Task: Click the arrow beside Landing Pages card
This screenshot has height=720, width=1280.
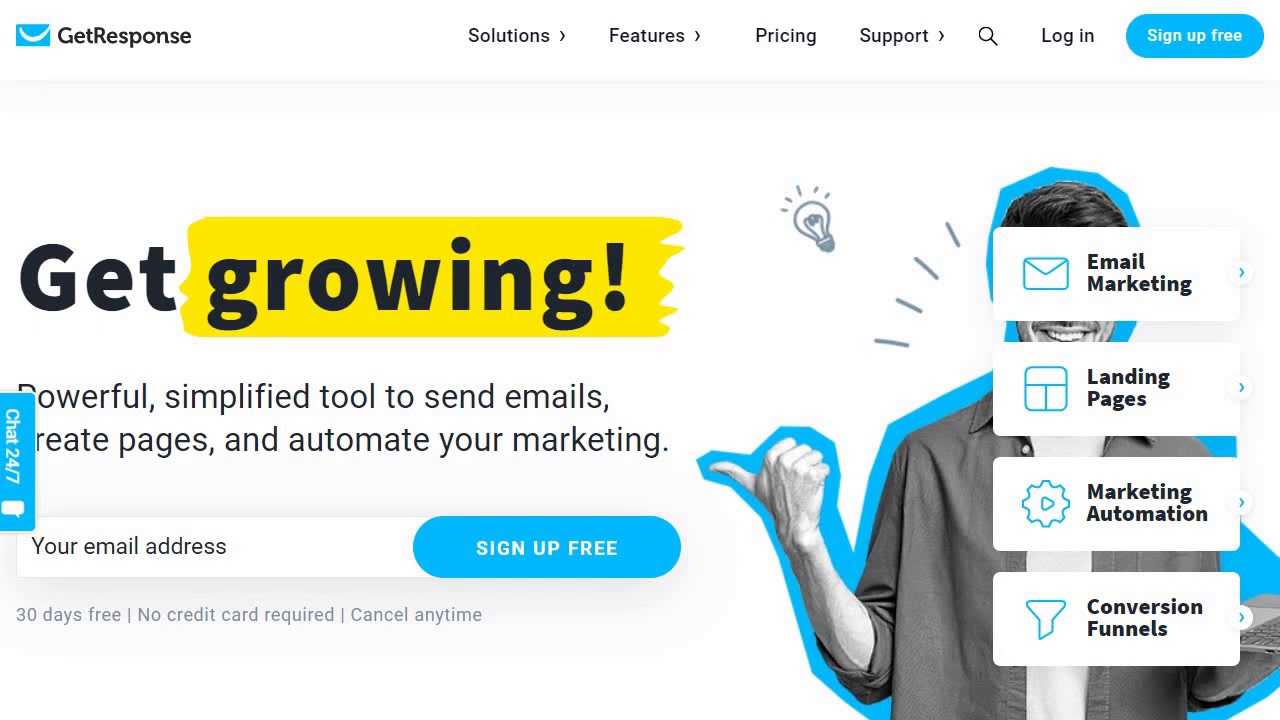Action: [x=1241, y=387]
